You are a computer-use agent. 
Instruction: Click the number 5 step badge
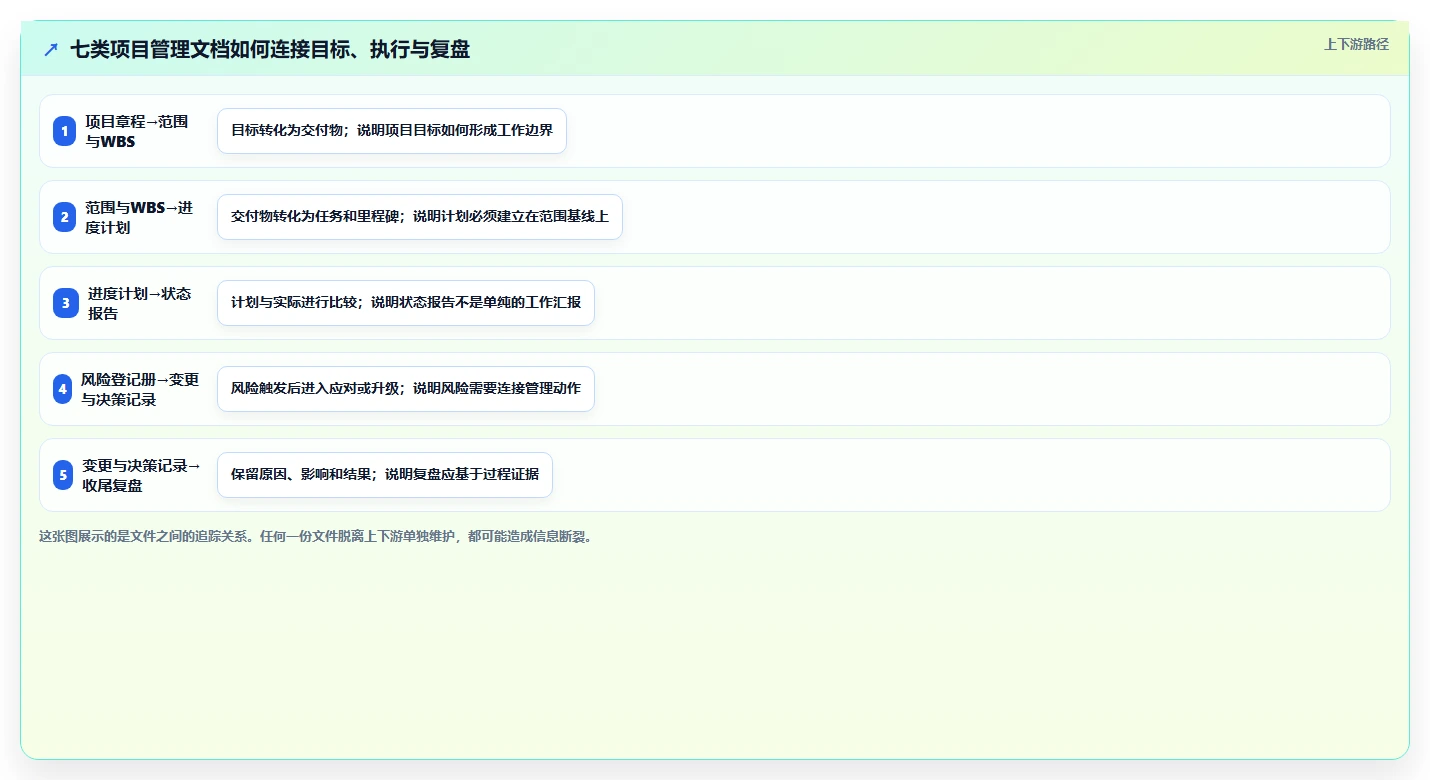63,475
